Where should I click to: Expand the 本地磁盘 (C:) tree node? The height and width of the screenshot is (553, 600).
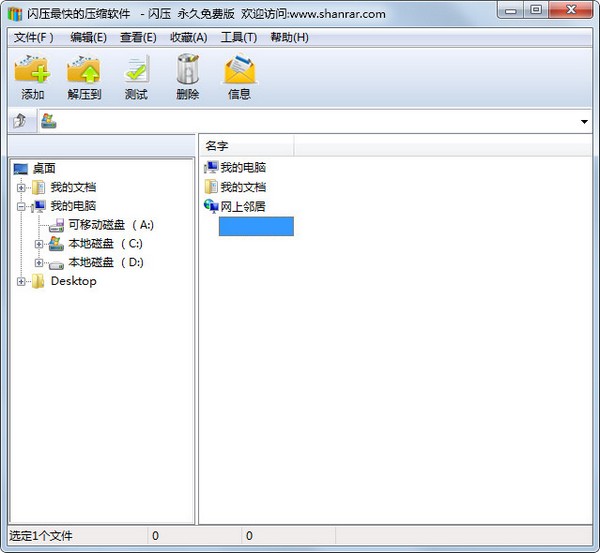click(39, 244)
